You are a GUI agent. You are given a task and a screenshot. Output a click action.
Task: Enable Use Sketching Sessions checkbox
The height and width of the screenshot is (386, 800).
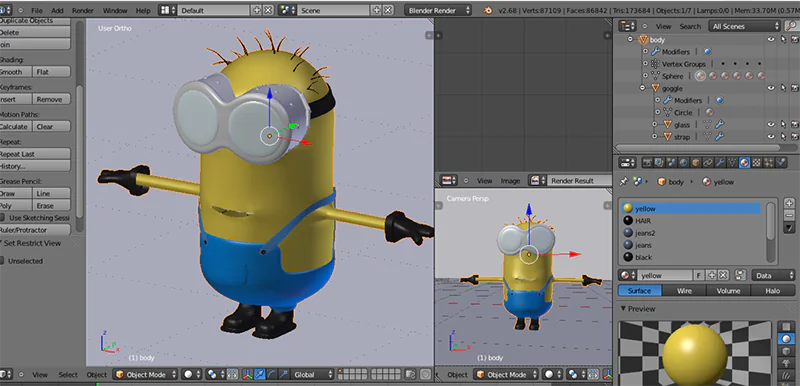(3, 218)
